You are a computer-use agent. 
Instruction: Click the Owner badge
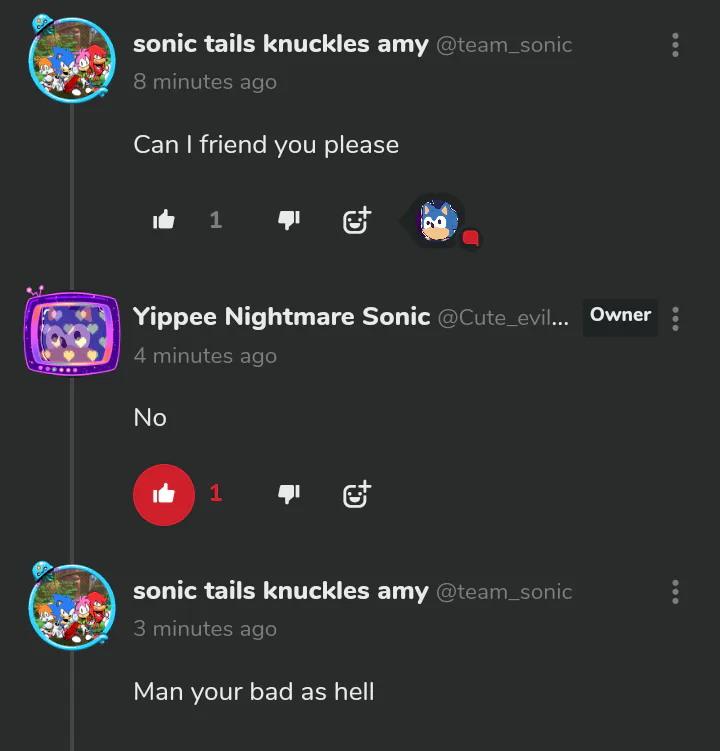(620, 316)
